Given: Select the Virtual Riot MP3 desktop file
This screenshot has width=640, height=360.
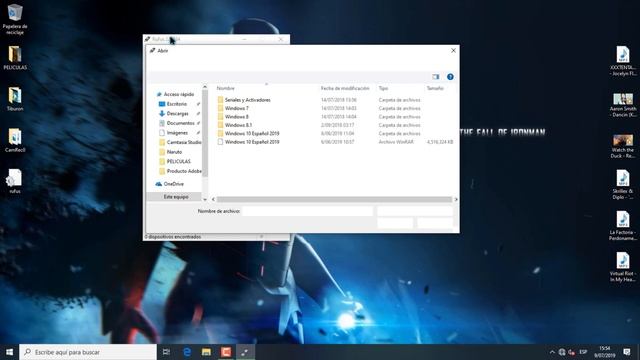Looking at the screenshot, I should tap(623, 267).
